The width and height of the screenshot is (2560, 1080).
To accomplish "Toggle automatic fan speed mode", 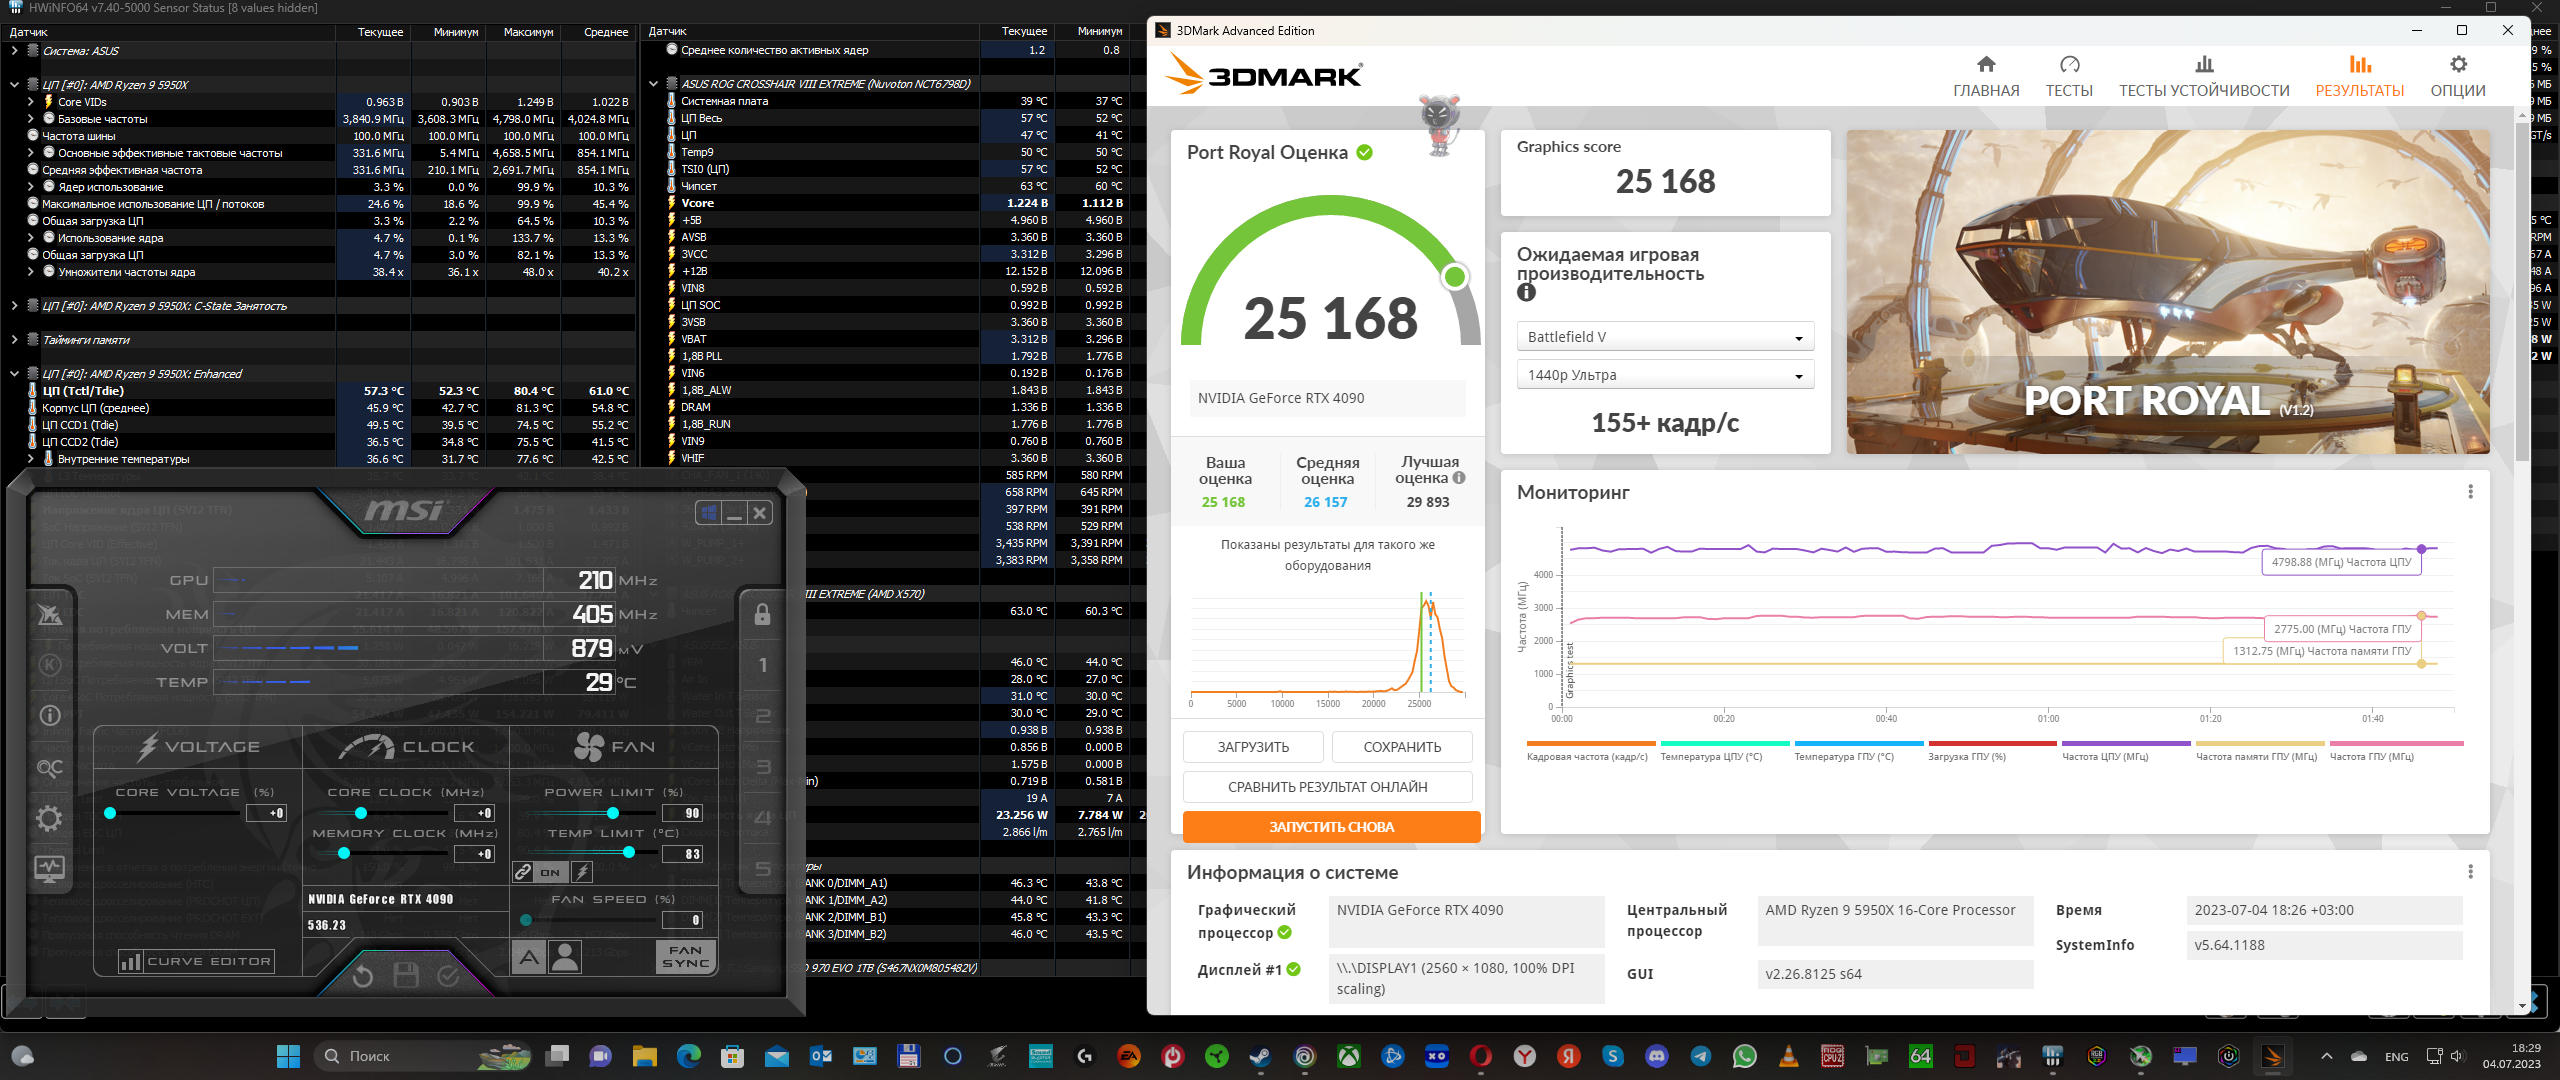I will click(x=529, y=957).
